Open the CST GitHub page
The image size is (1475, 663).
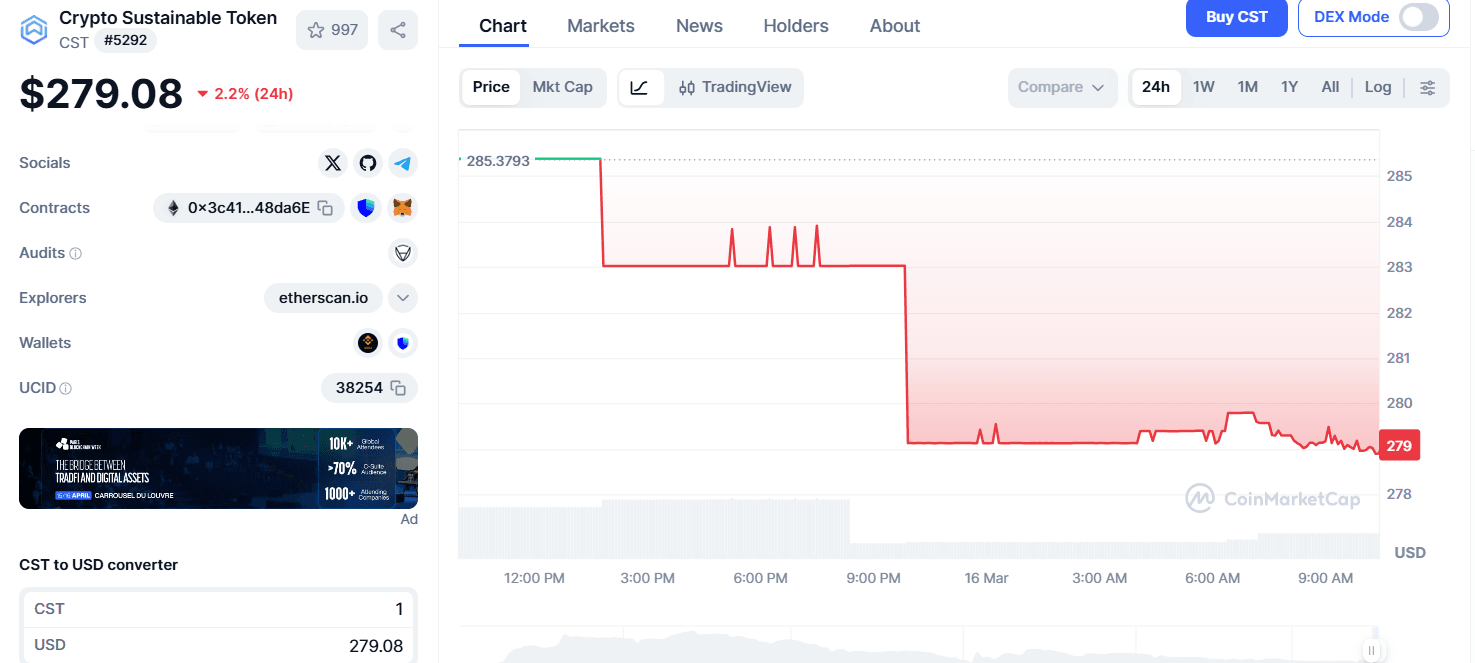click(367, 162)
